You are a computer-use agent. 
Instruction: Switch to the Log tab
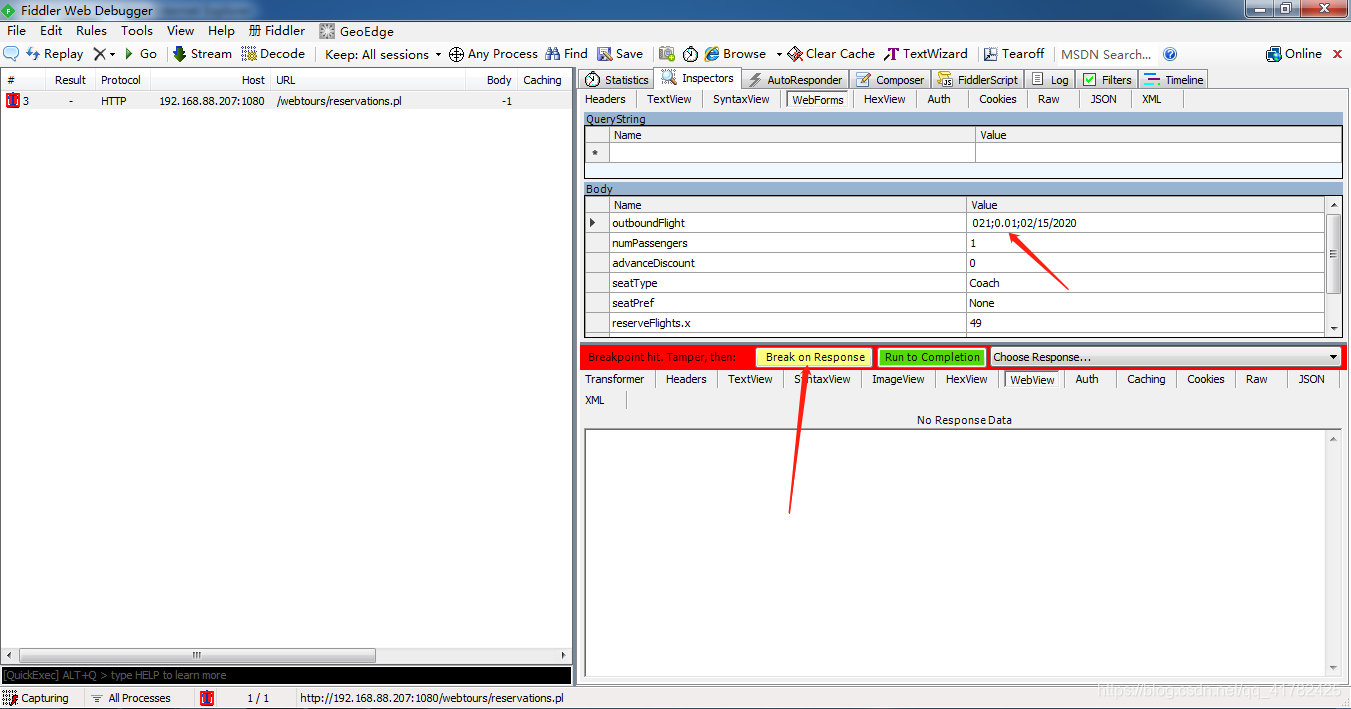(x=1050, y=80)
